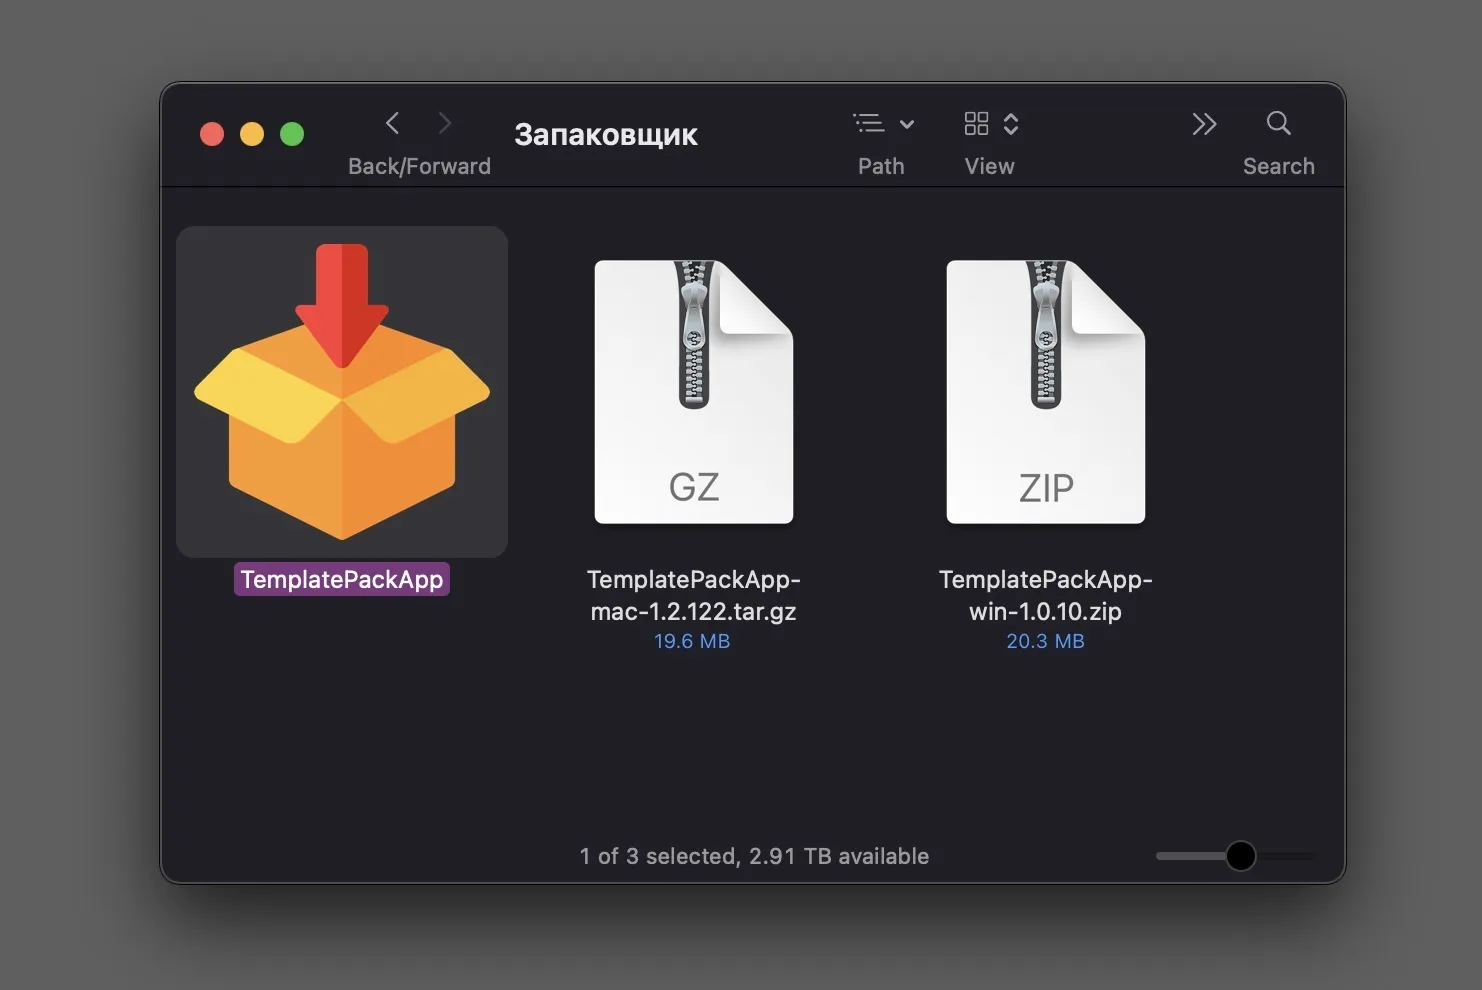Click the Запаковщик window title
The height and width of the screenshot is (990, 1482).
pos(605,135)
